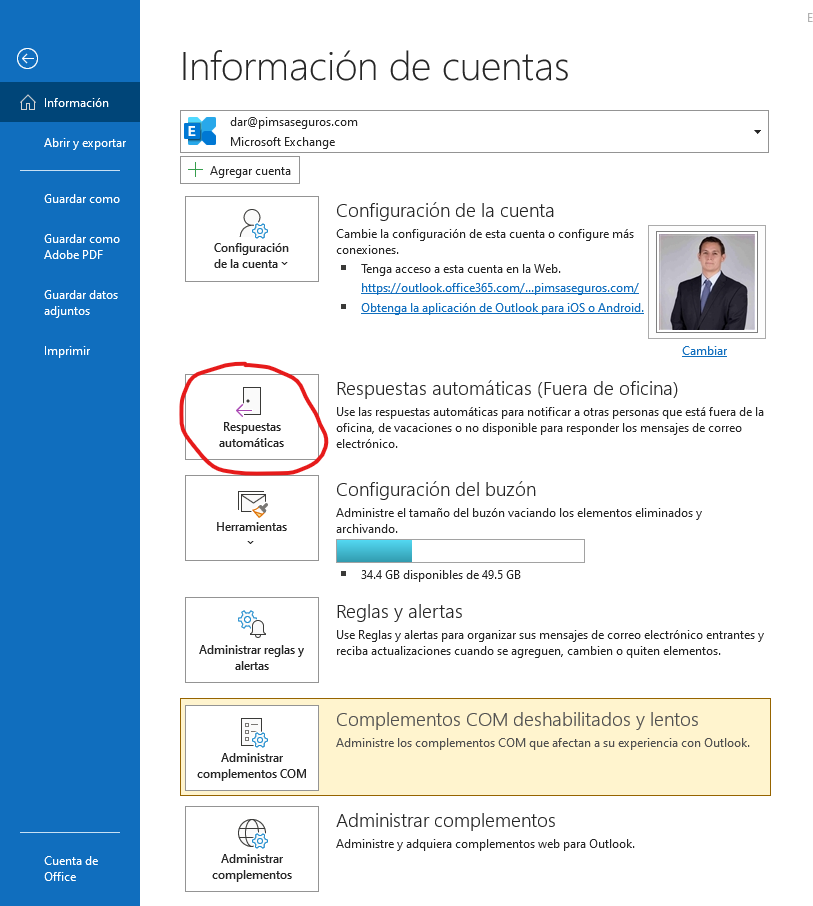Click the plus icon in Agregar cuenta
Screen dimensions: 813x906
point(195,170)
